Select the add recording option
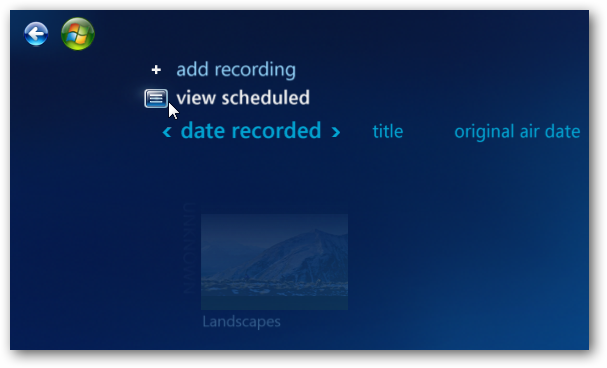Screen dimensions: 607x368 (236, 70)
